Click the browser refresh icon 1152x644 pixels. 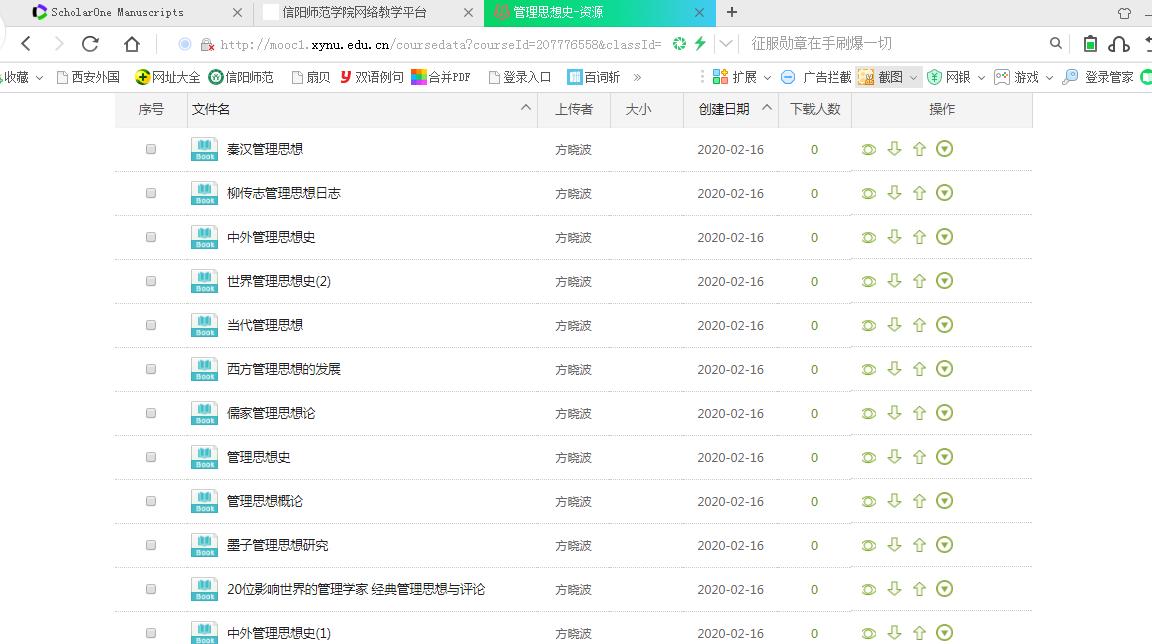89,43
